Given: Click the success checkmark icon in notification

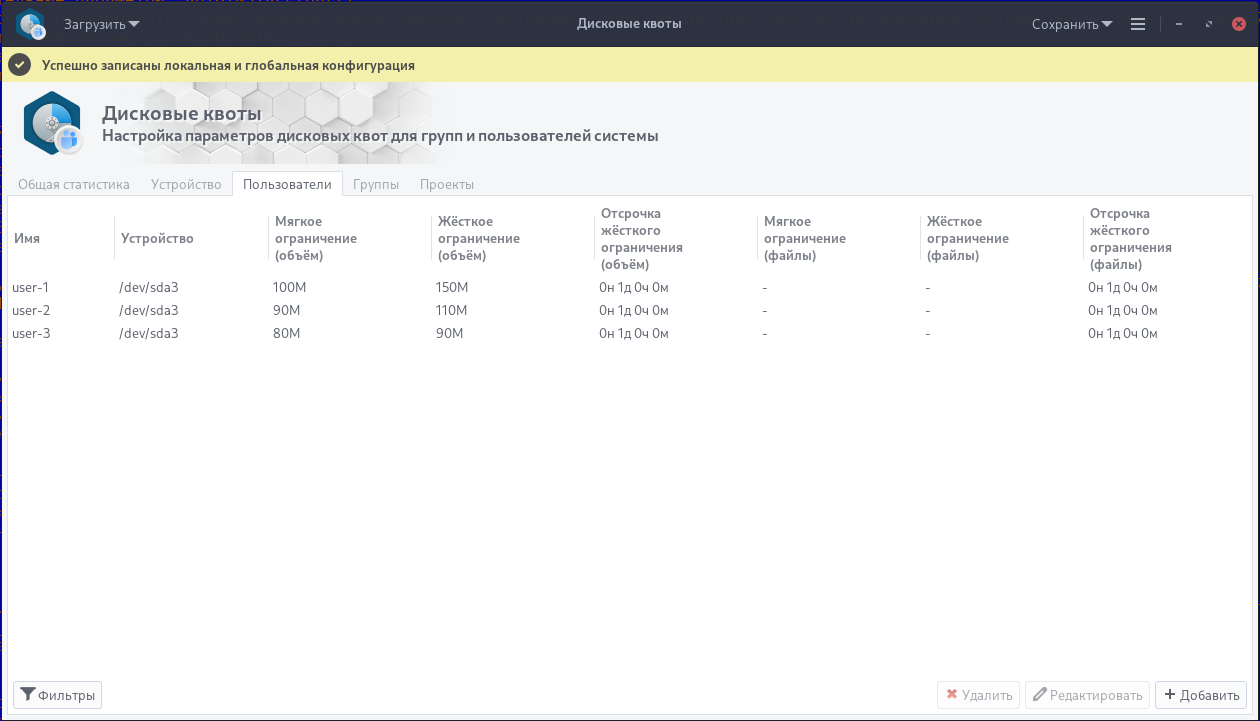Looking at the screenshot, I should 20,65.
